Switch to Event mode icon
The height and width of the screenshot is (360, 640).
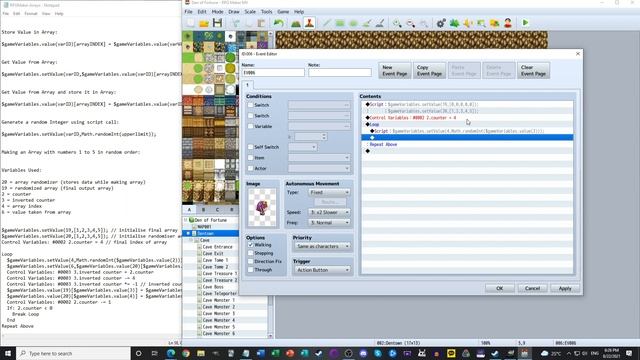pyautogui.click(x=309, y=23)
